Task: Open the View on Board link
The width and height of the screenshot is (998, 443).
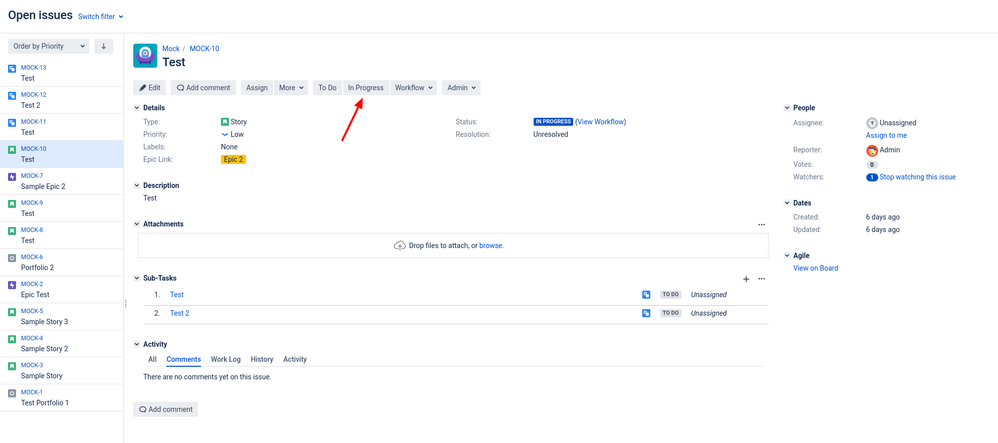Action: pyautogui.click(x=815, y=268)
